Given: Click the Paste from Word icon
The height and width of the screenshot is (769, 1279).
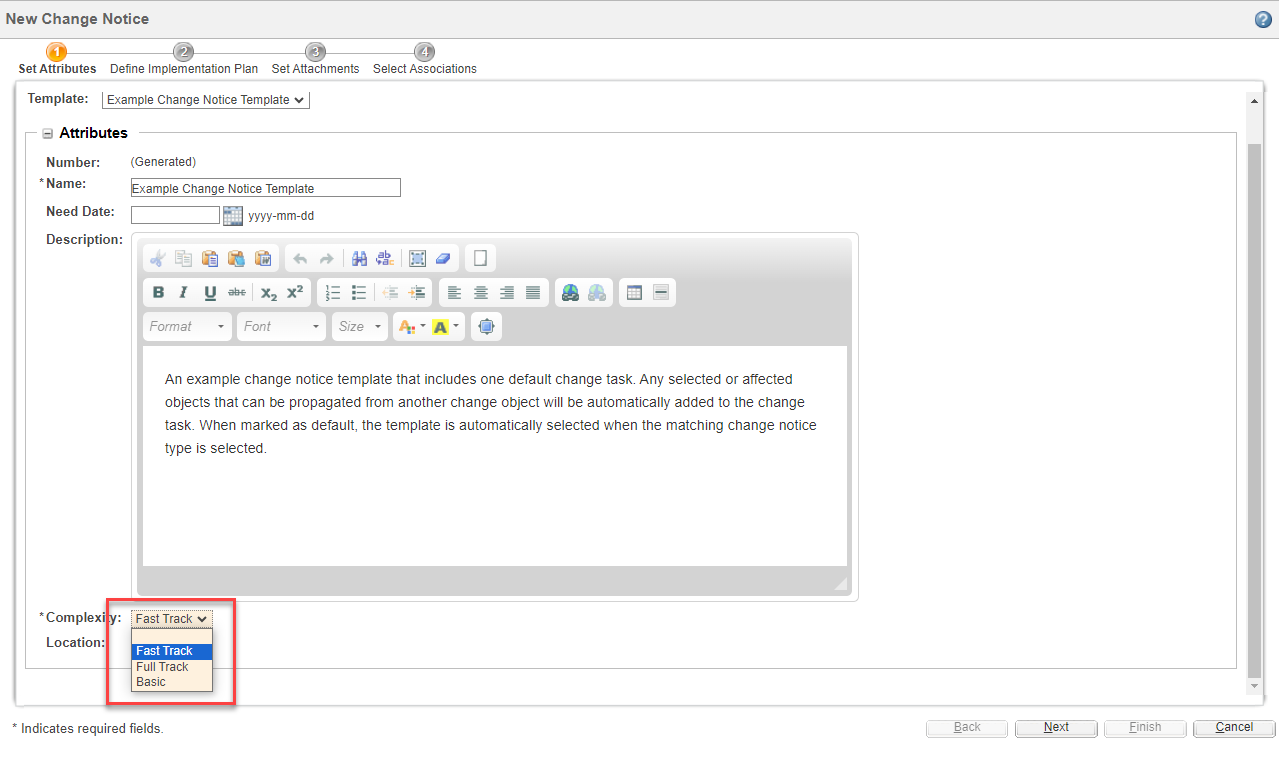Looking at the screenshot, I should [264, 258].
